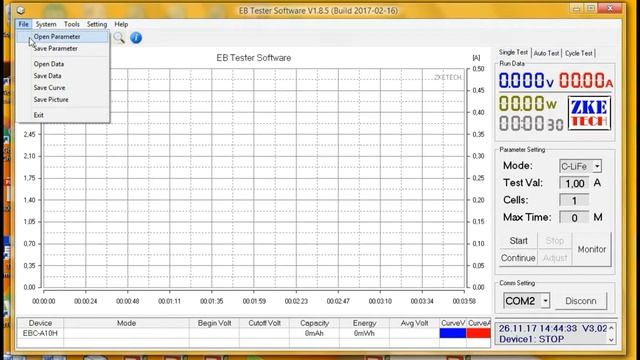Image resolution: width=640 pixels, height=360 pixels.
Task: Minimize the EB Tester window
Action: [576, 8]
